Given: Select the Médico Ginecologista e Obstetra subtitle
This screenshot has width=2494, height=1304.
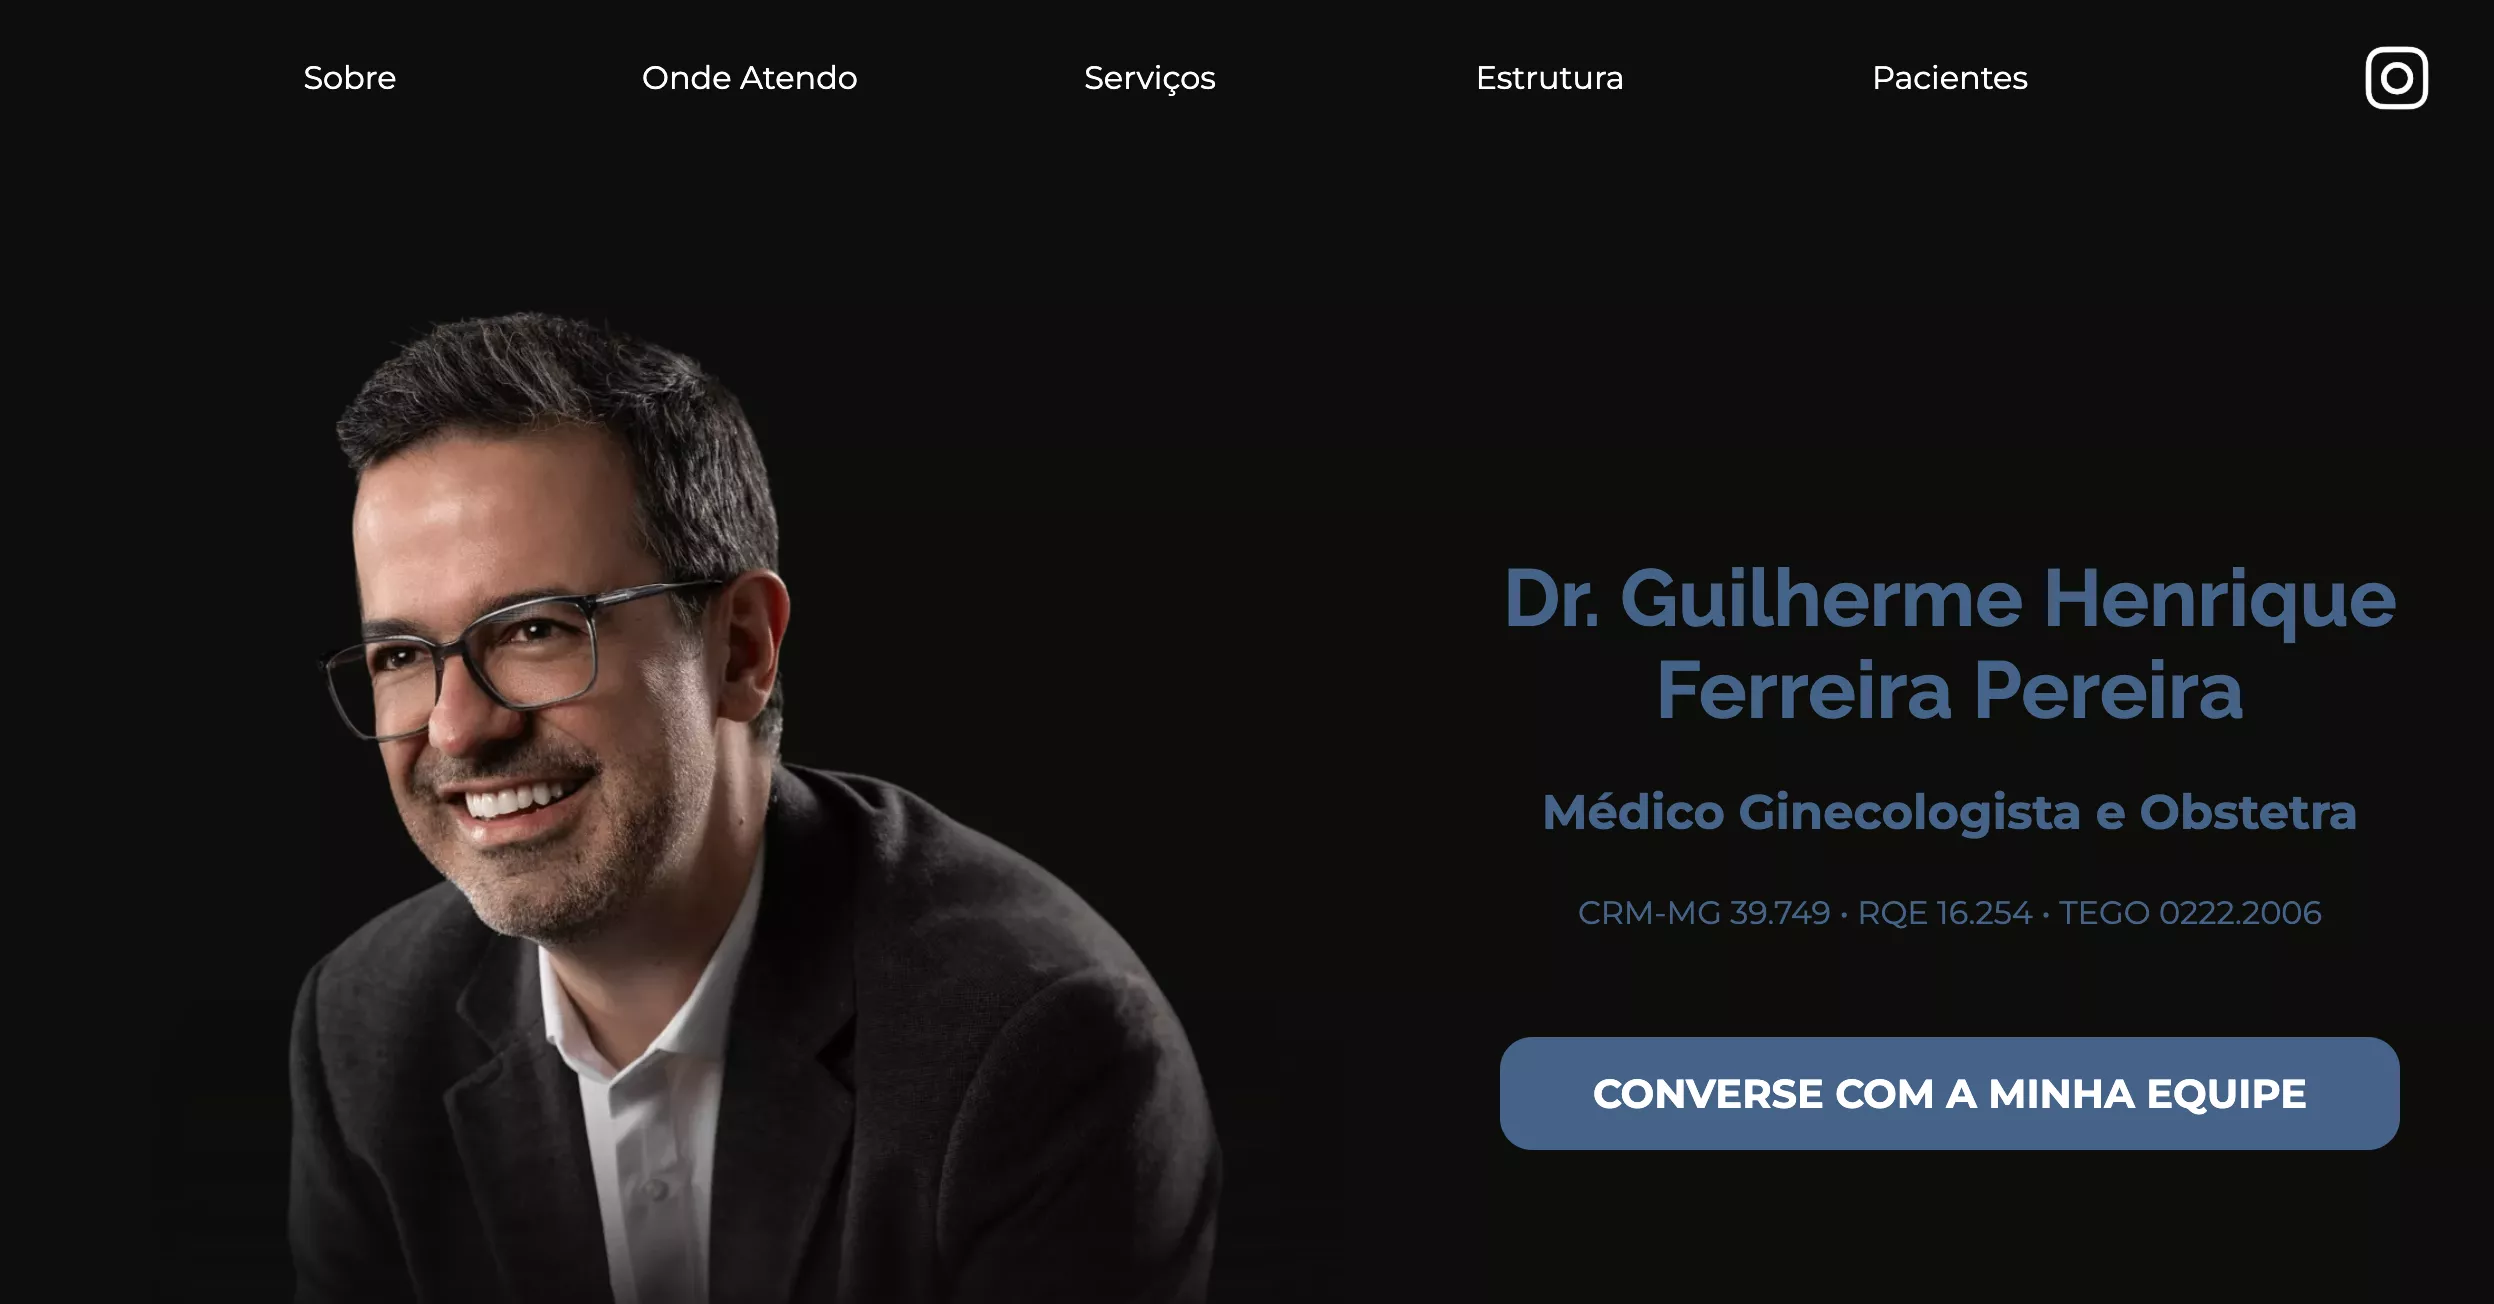Looking at the screenshot, I should tap(1949, 812).
